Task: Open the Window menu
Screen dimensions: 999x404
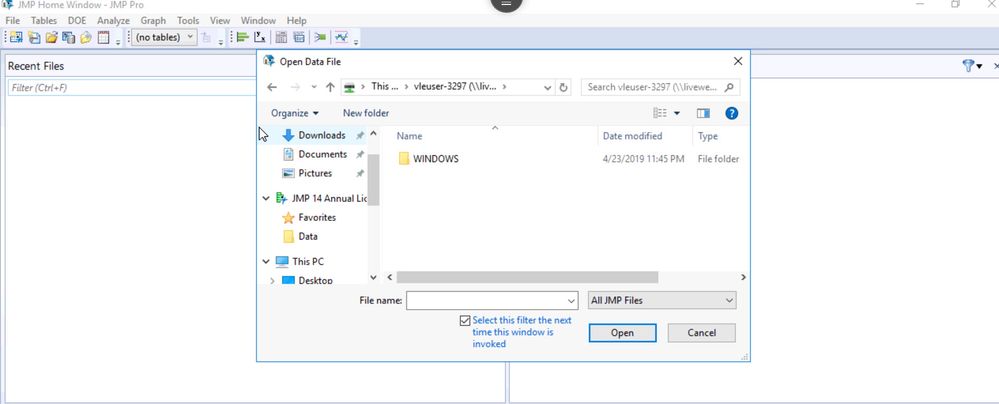Action: coord(259,20)
